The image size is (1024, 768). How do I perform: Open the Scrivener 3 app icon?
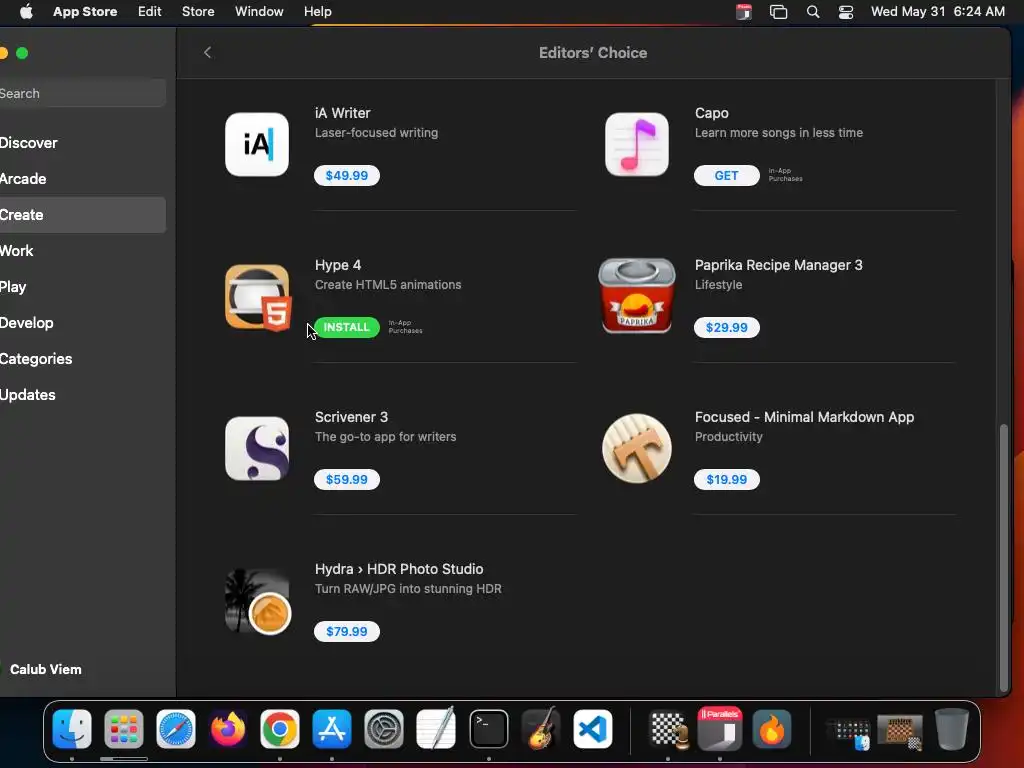[257, 449]
